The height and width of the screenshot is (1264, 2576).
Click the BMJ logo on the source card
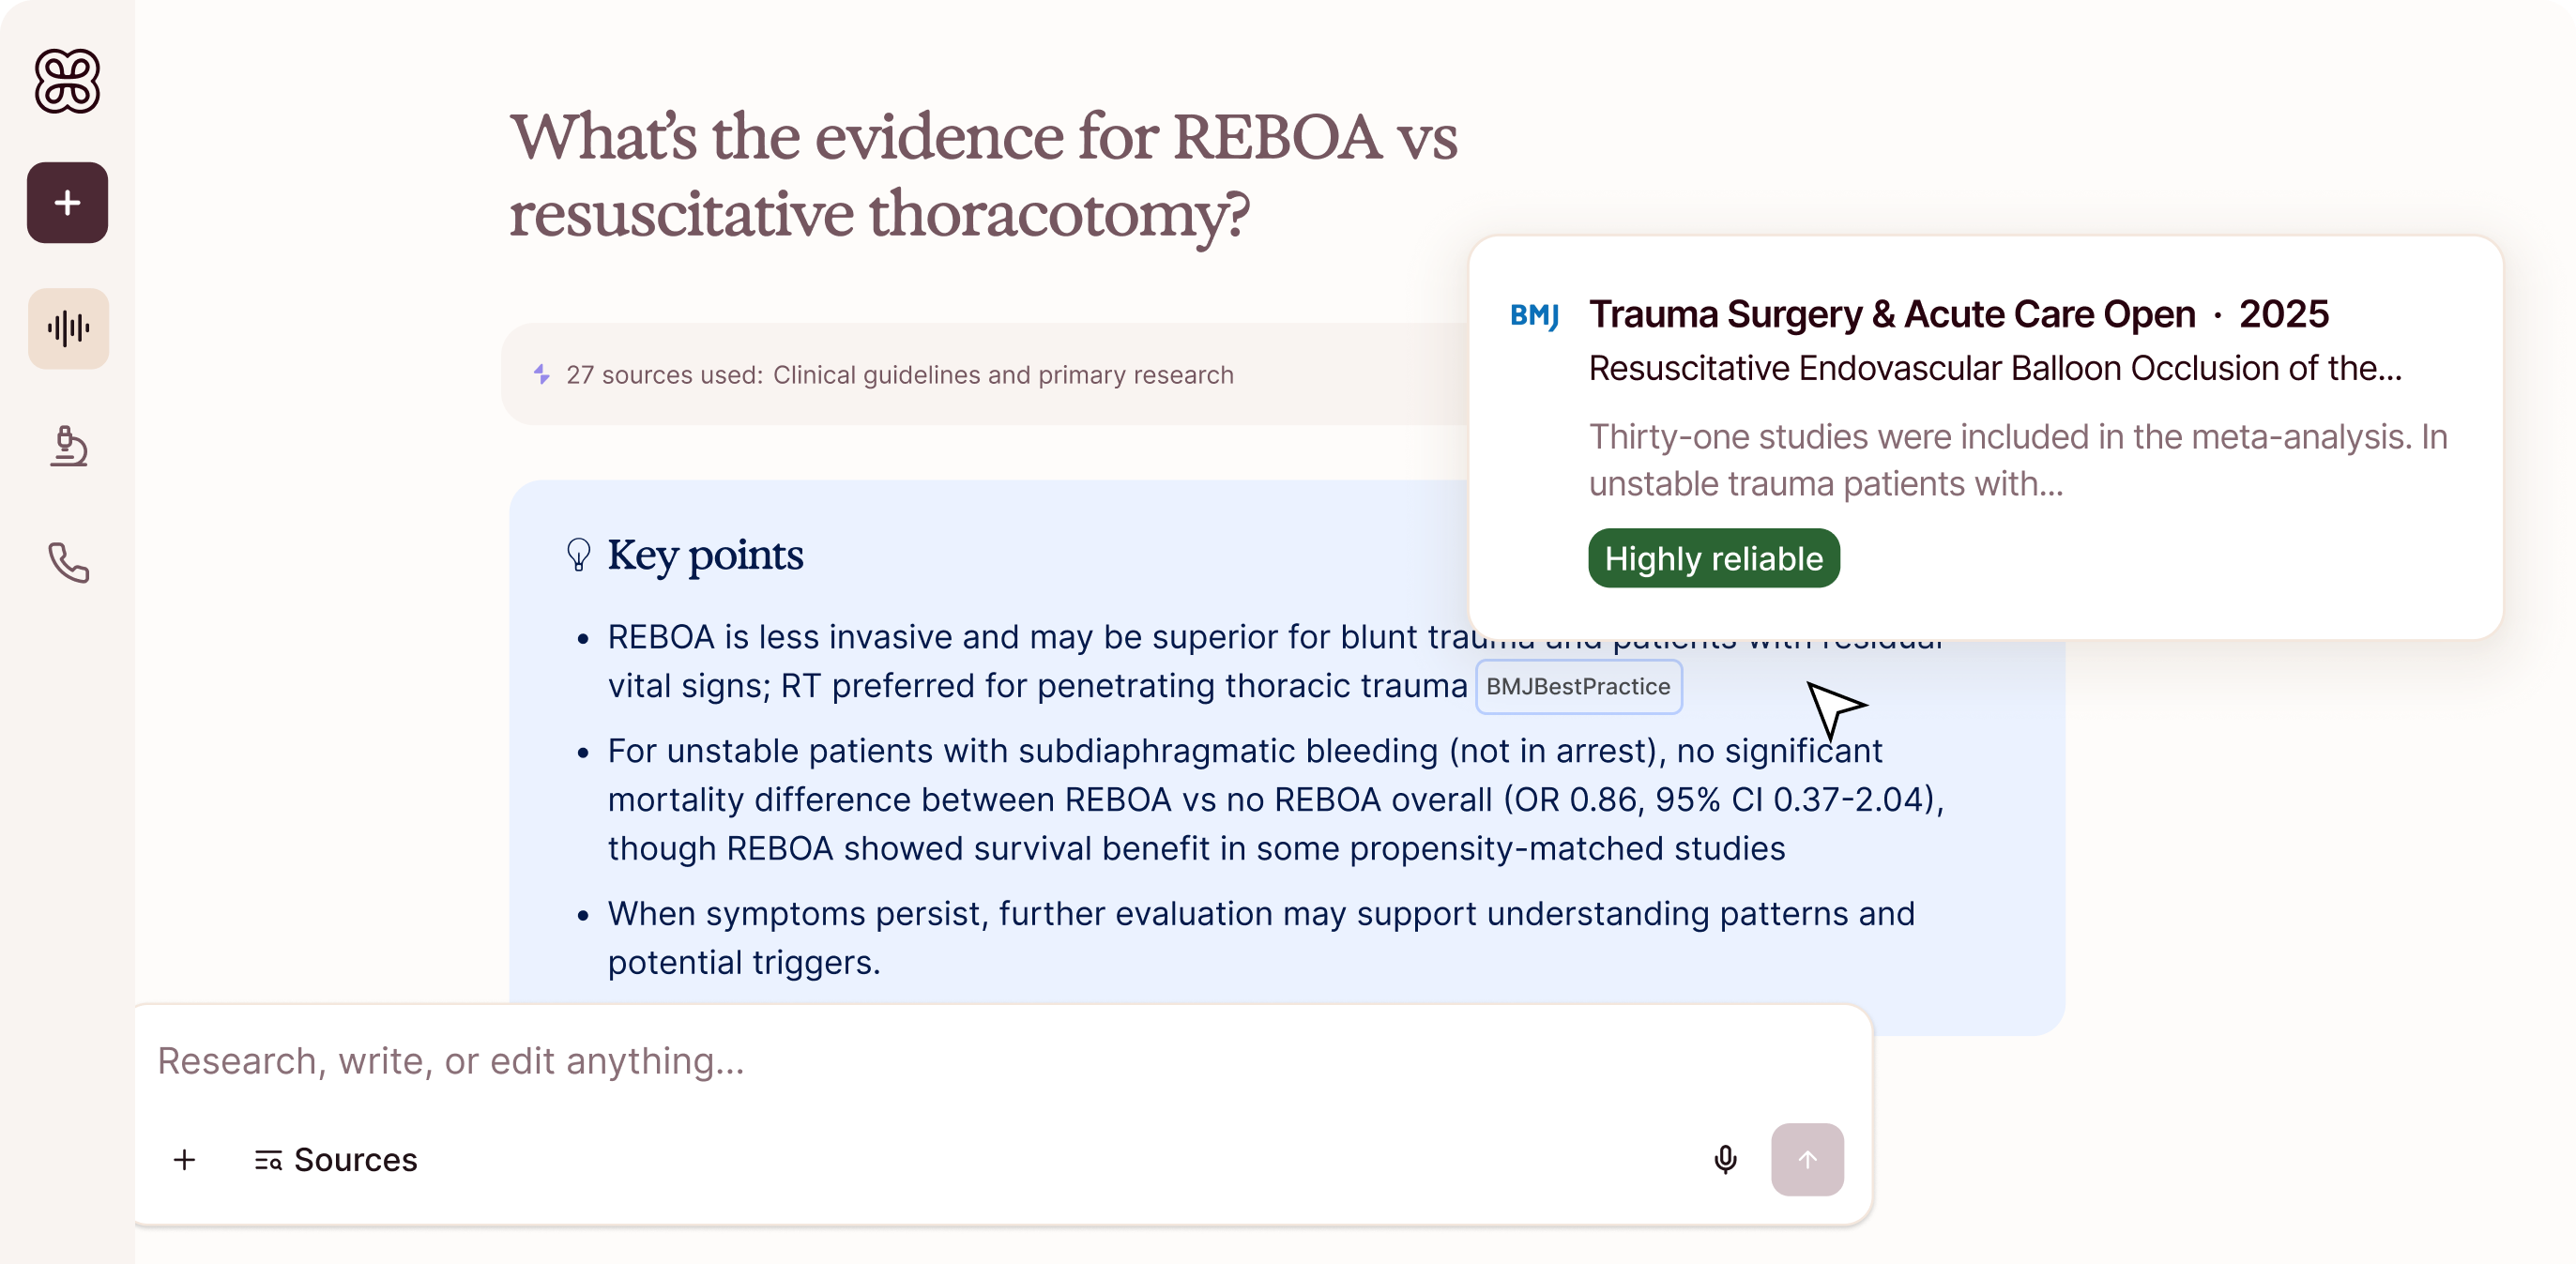pyautogui.click(x=1534, y=315)
